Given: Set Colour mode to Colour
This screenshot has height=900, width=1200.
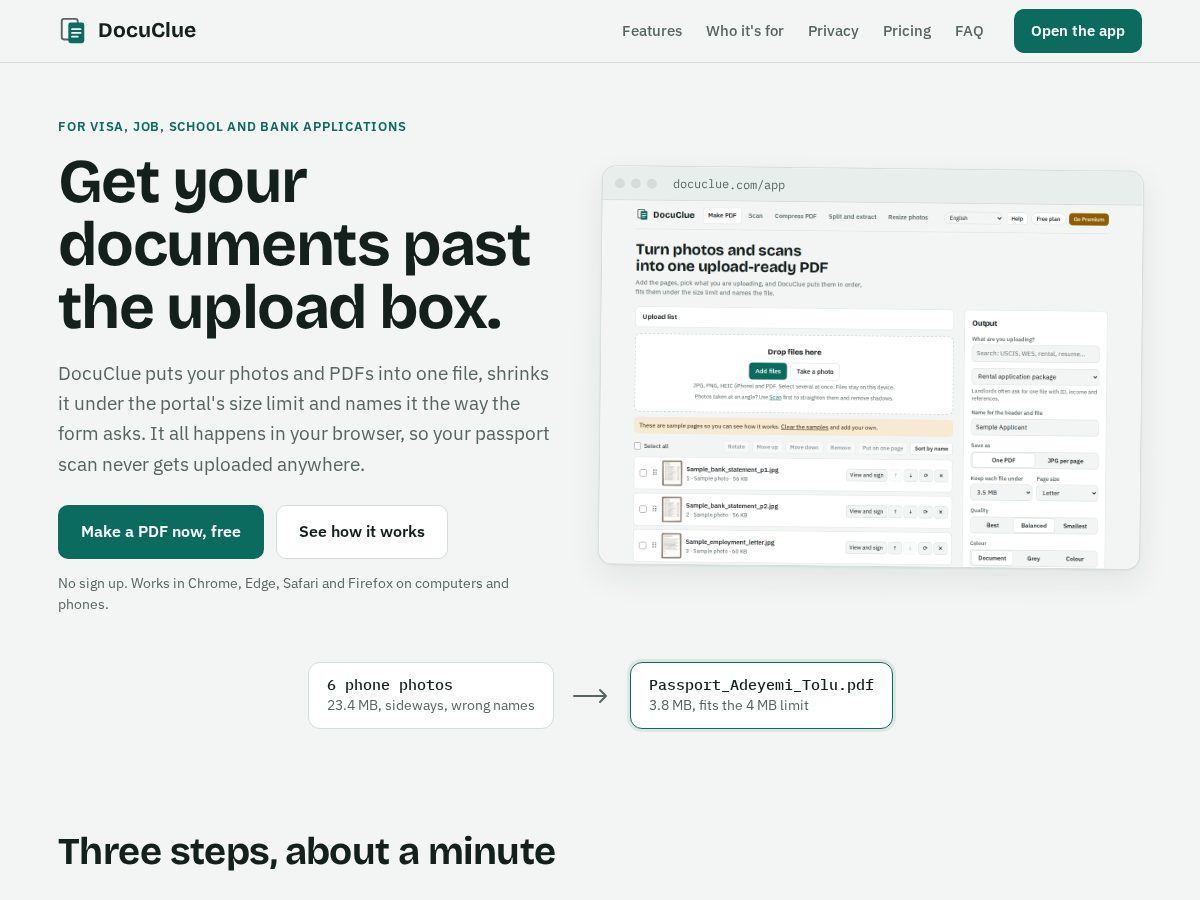Looking at the screenshot, I should [1075, 559].
